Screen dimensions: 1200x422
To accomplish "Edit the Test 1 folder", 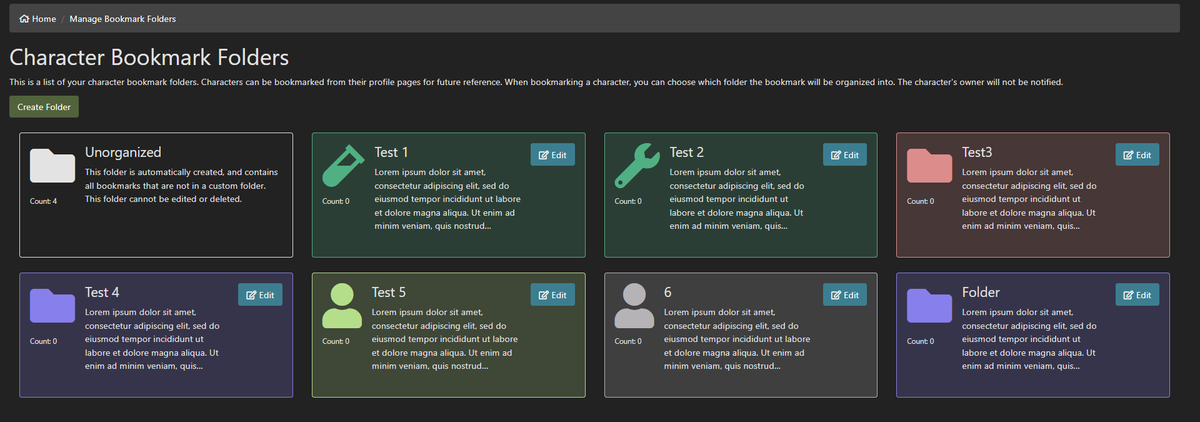I will click(552, 155).
